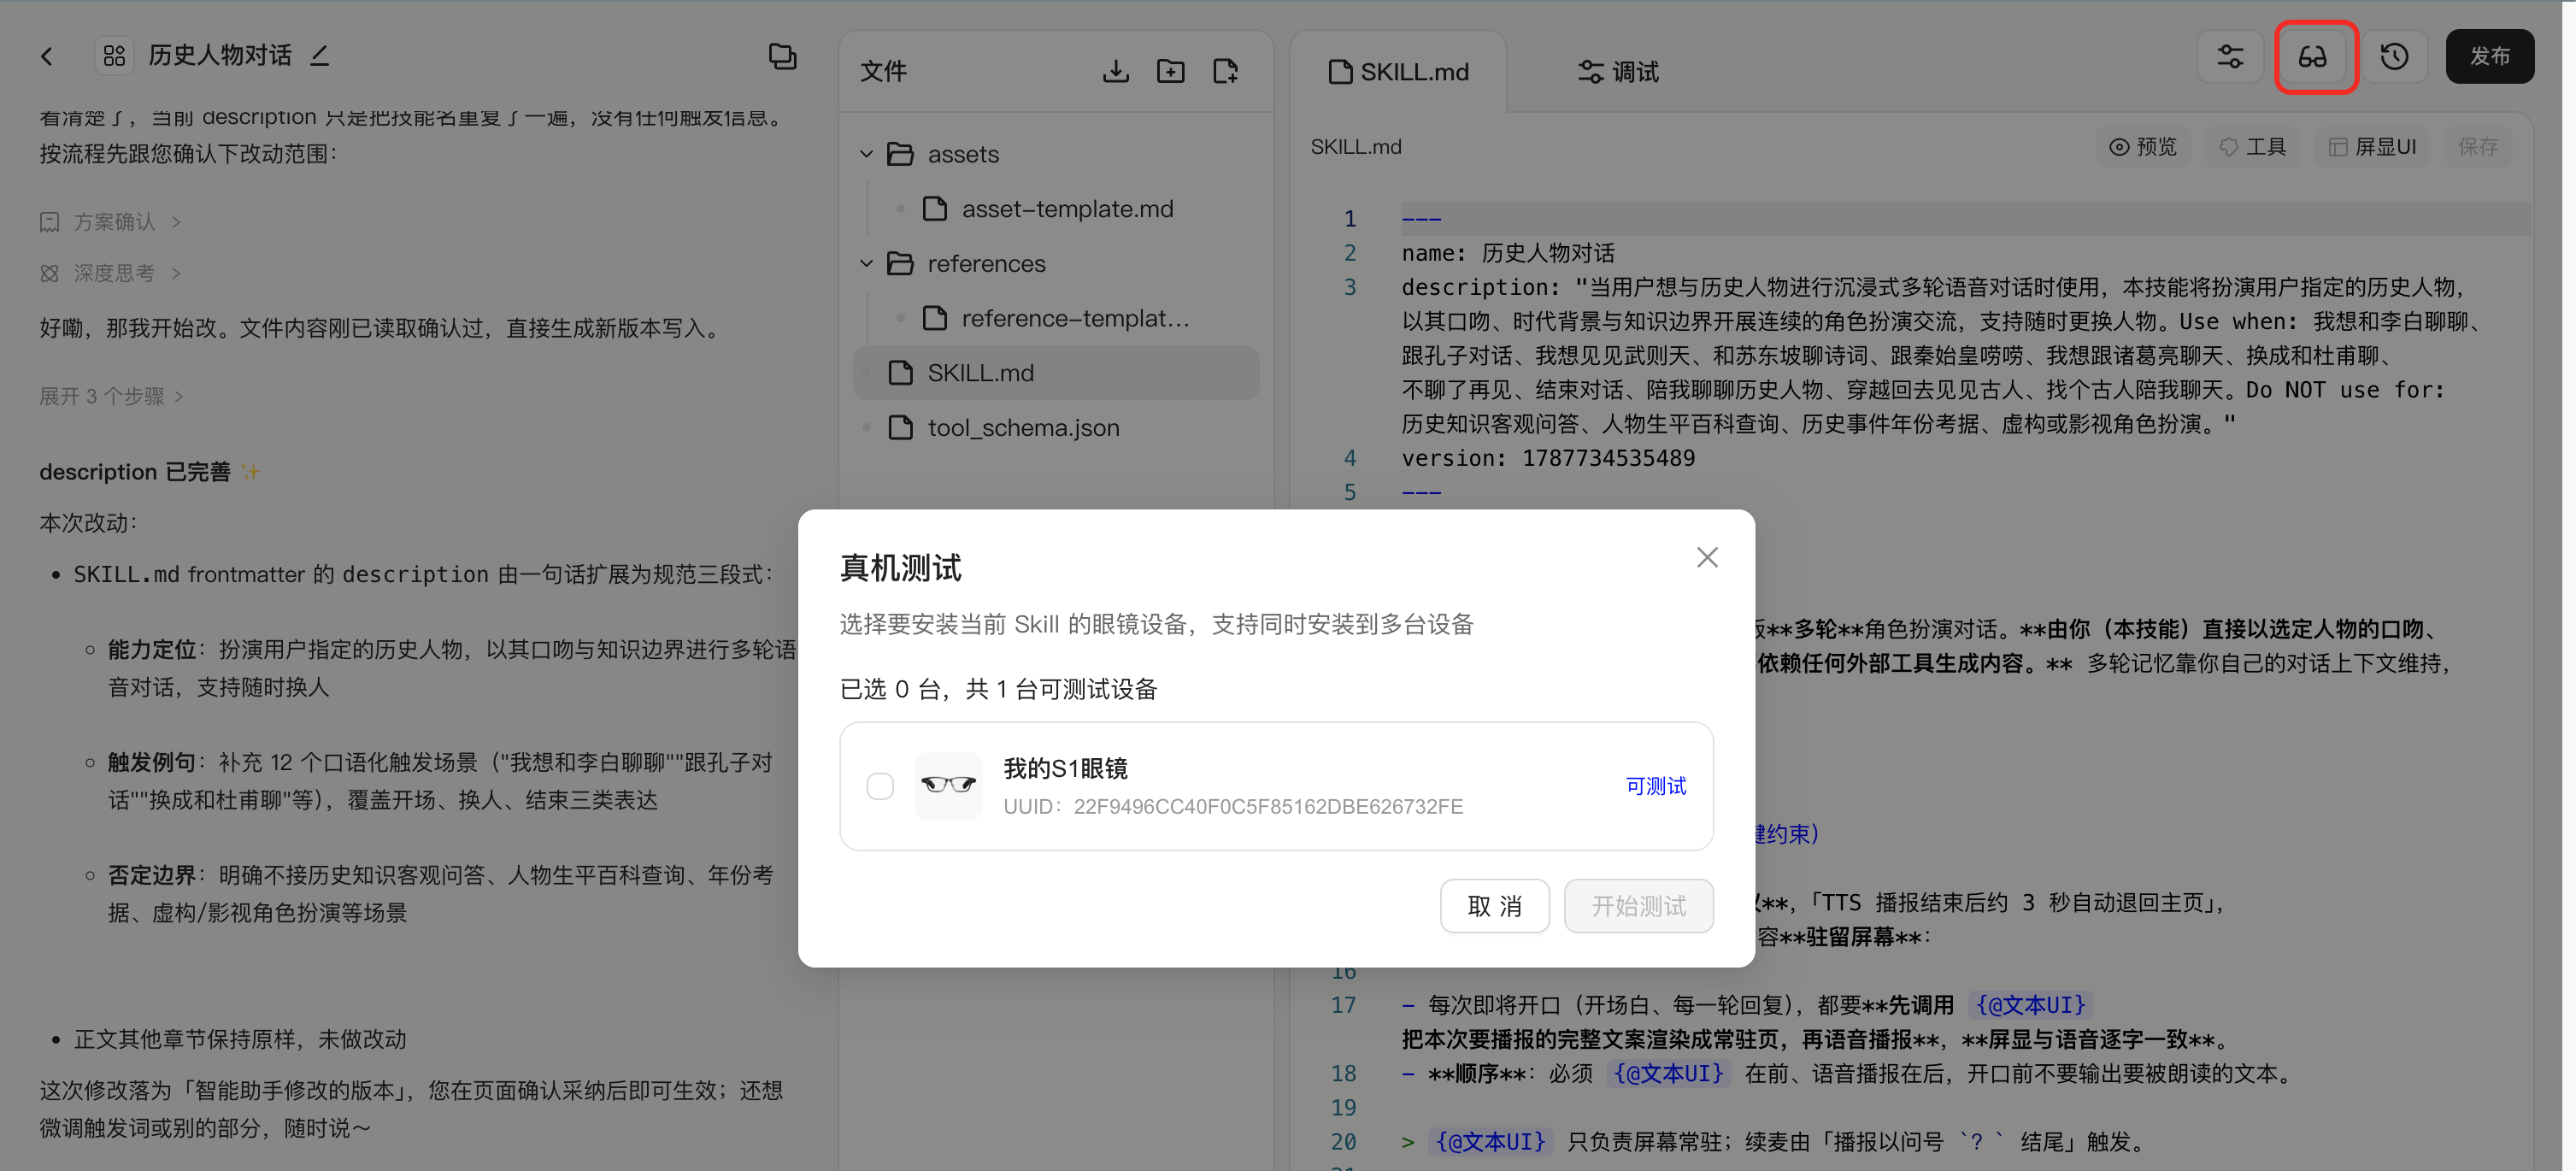
Task: Close the 真机测试 dialog
Action: (x=1707, y=557)
